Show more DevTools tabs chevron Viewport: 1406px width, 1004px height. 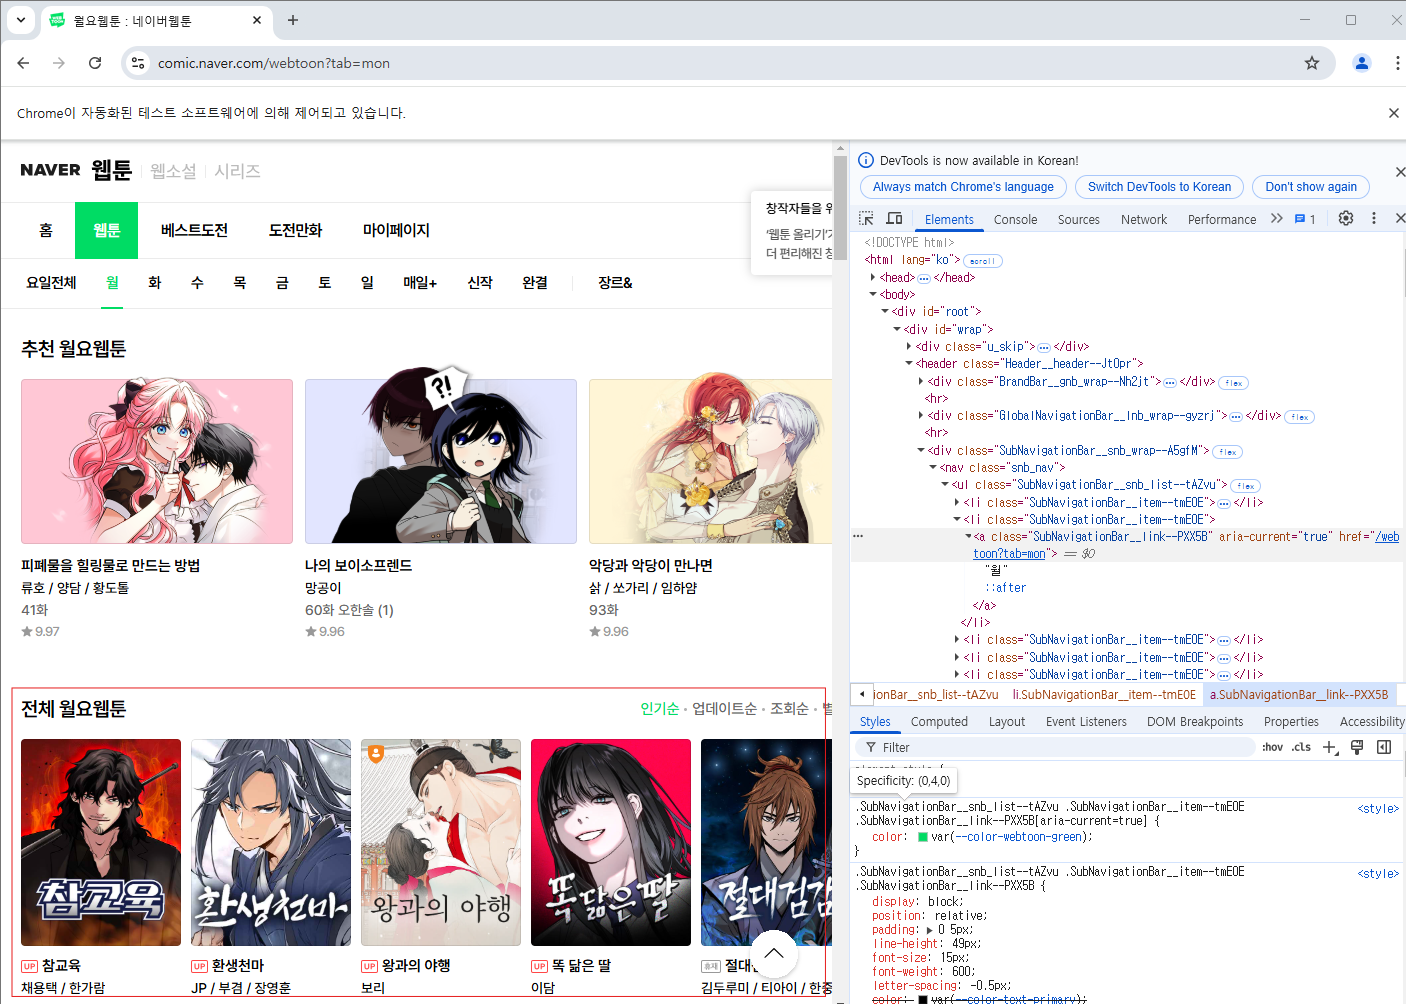1277,218
